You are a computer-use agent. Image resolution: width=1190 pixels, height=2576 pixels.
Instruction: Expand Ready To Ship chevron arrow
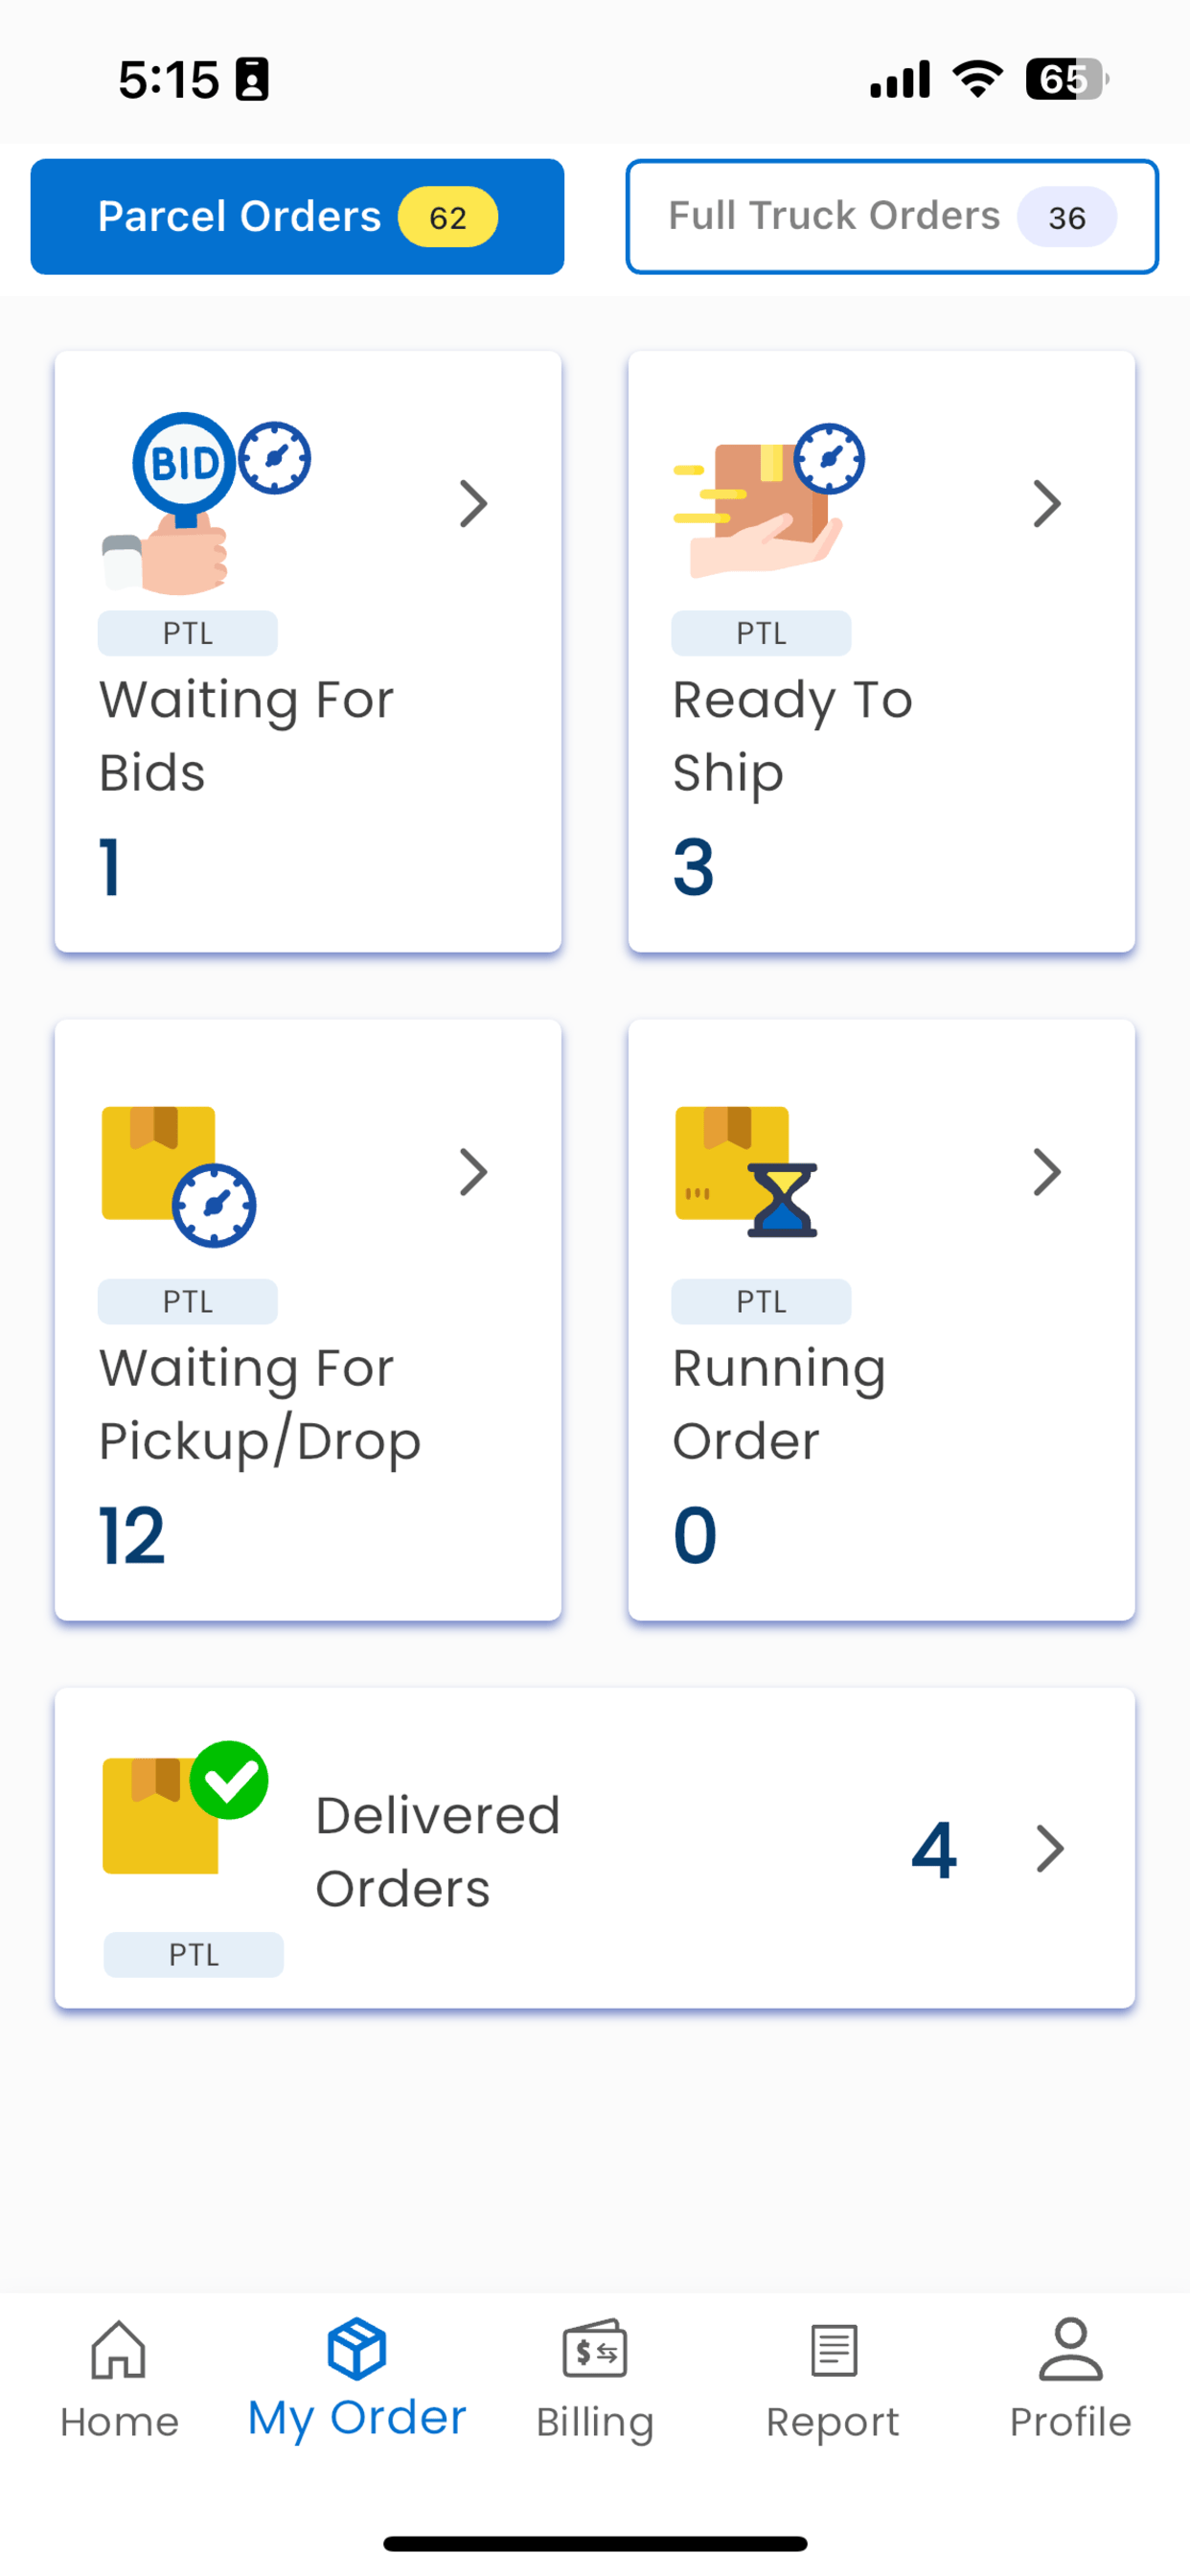(1047, 503)
